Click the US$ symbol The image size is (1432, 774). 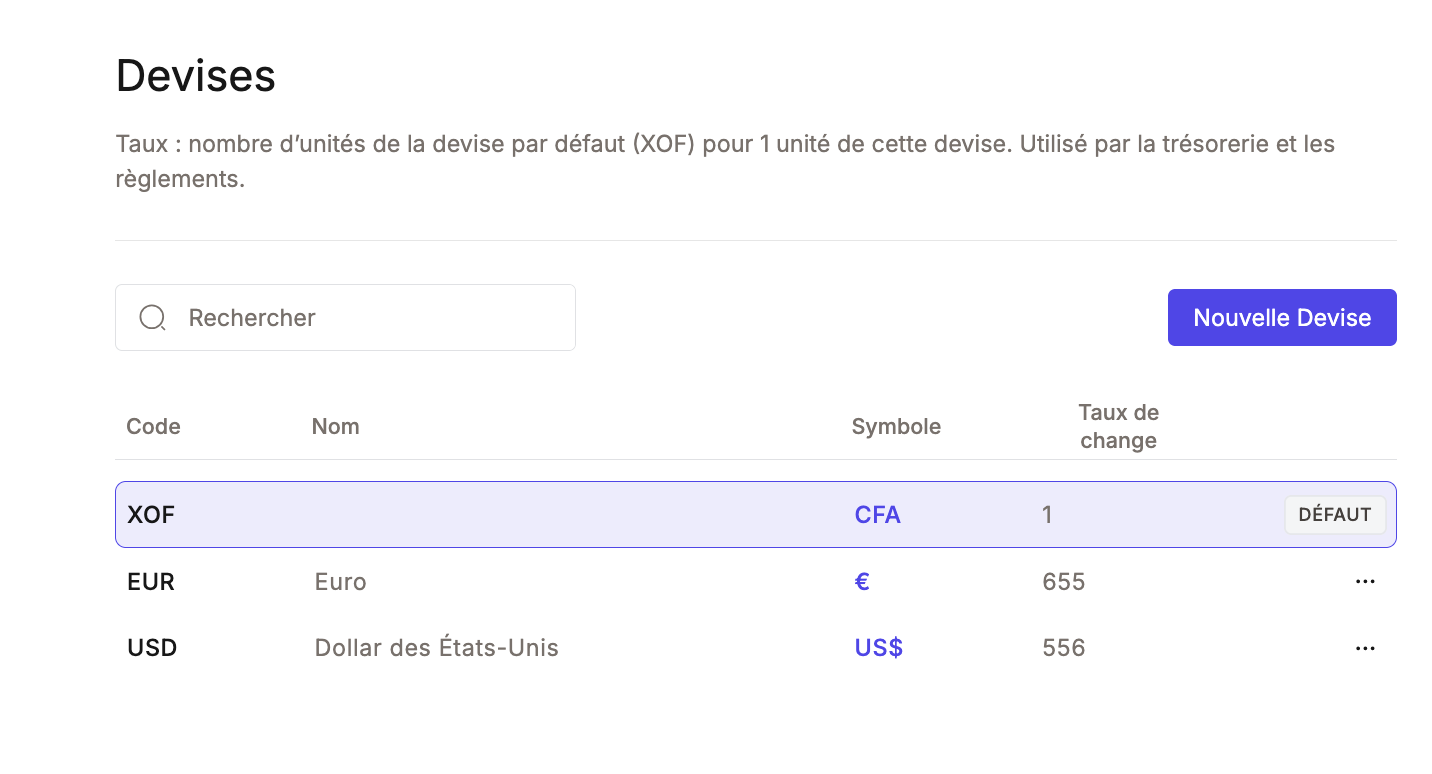coord(878,648)
